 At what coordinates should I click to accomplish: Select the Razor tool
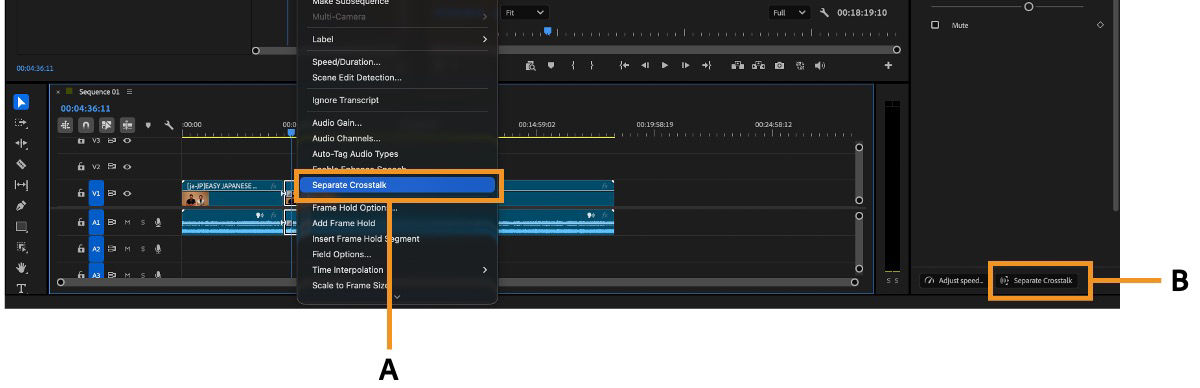[x=21, y=164]
